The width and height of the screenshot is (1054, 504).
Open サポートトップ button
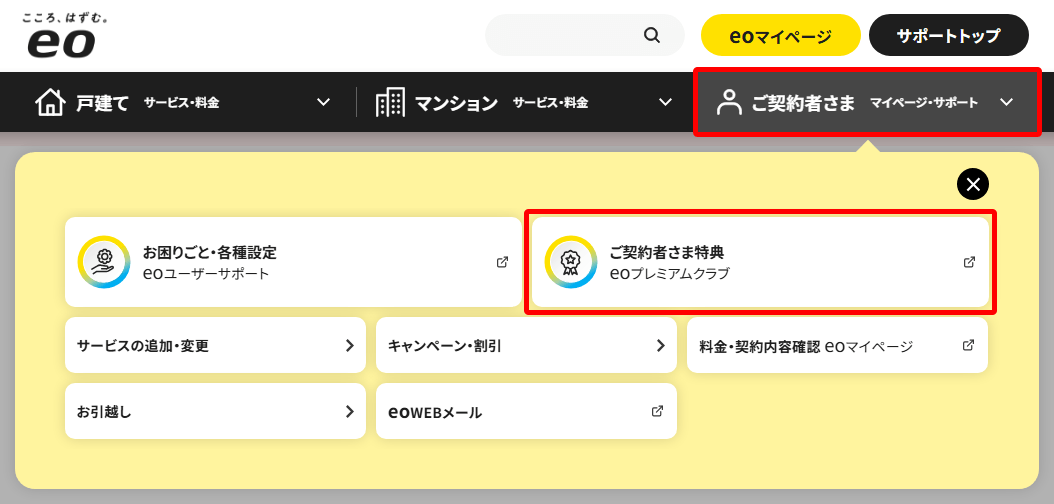pos(948,35)
